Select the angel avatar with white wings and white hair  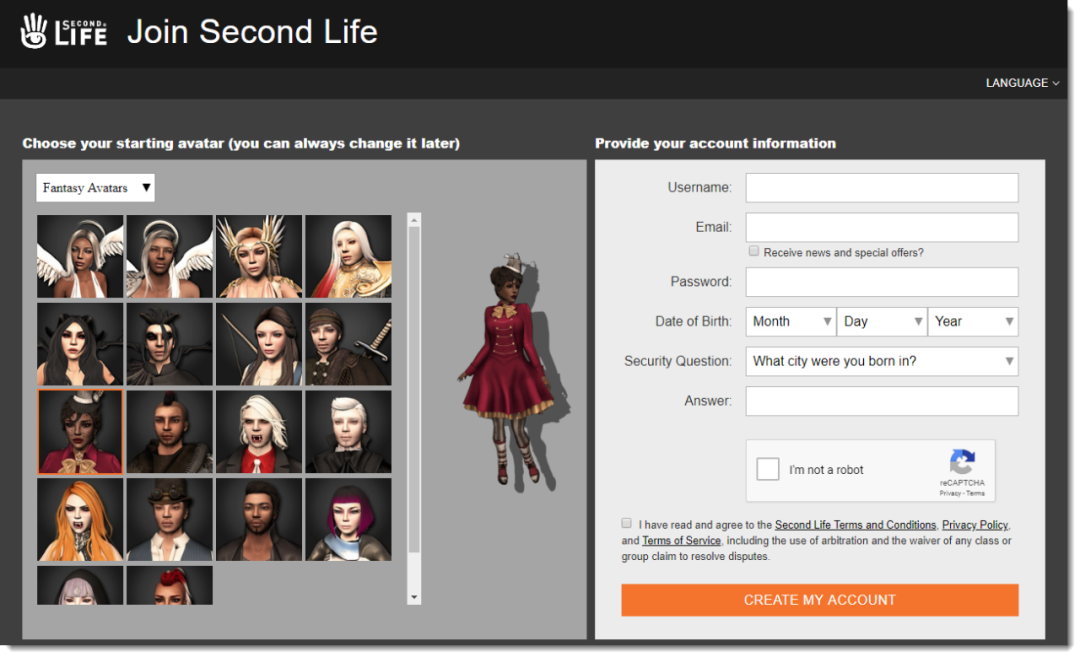pos(80,256)
